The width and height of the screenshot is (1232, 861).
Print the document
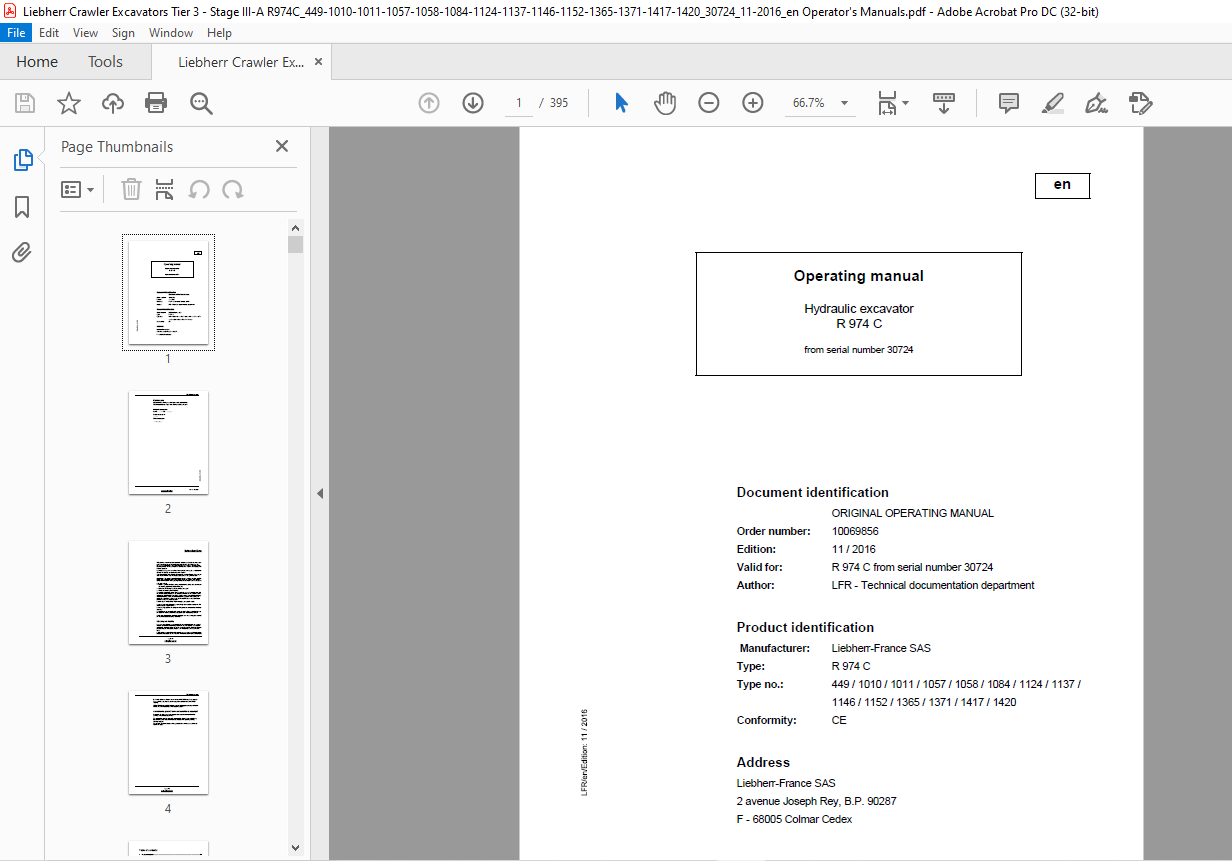click(156, 103)
